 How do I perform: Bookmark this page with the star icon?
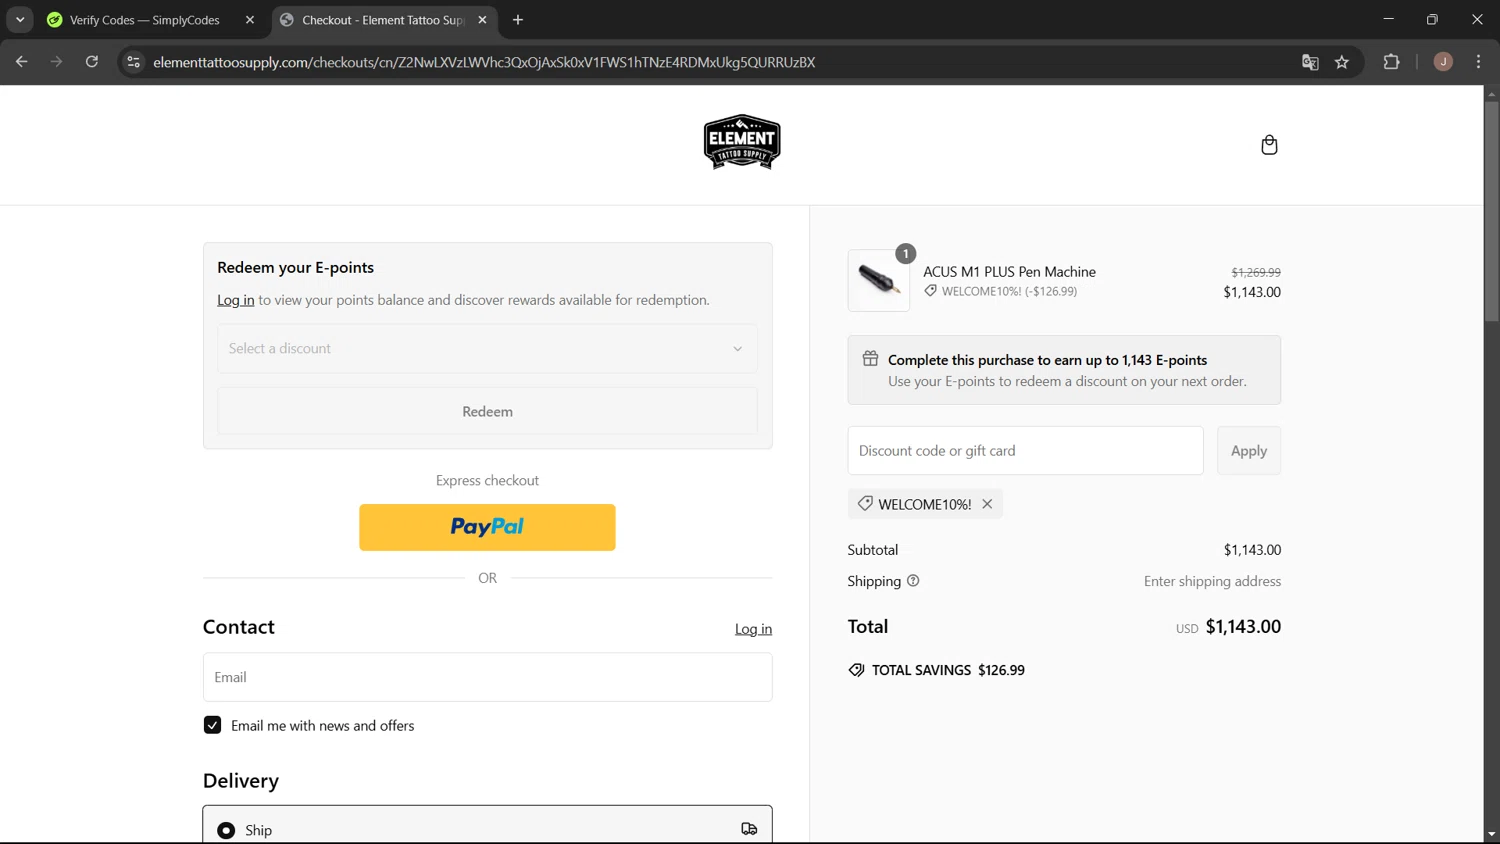click(1342, 62)
